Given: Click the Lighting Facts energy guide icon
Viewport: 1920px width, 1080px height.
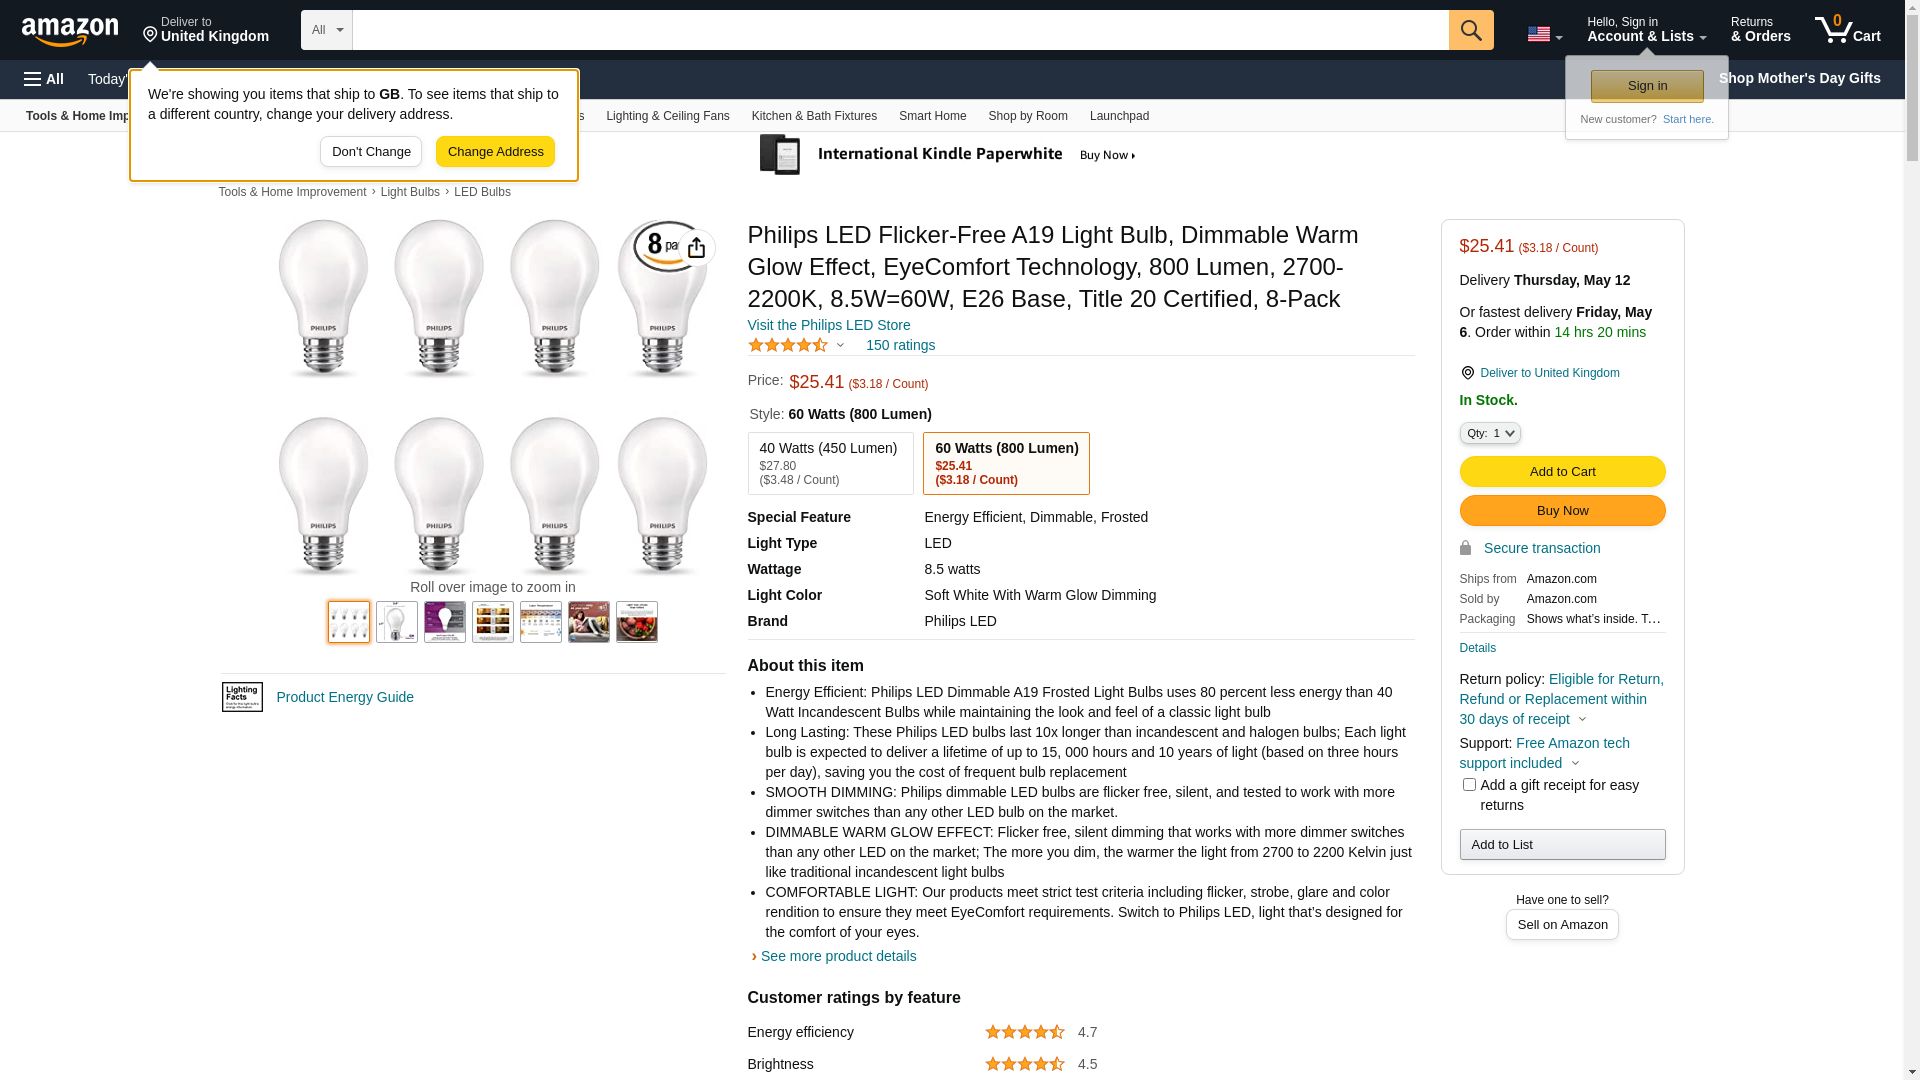Looking at the screenshot, I should click(242, 697).
